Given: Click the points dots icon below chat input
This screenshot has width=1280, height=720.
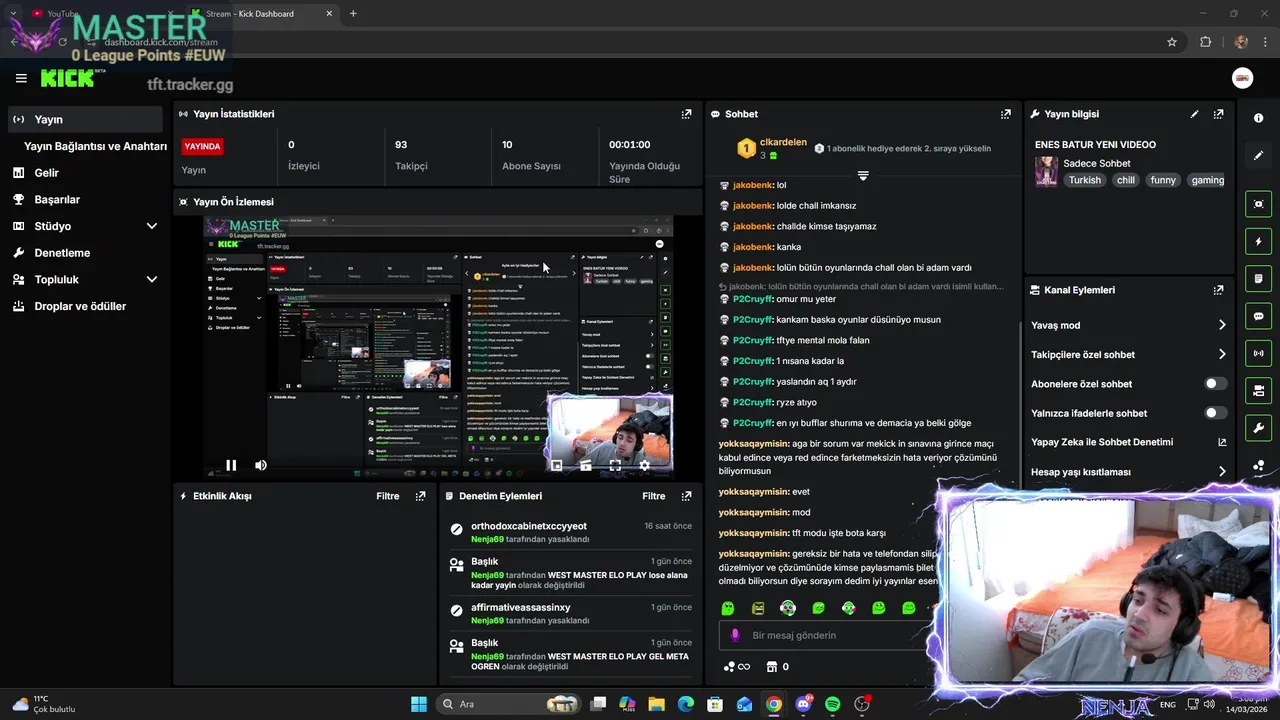Looking at the screenshot, I should pos(729,667).
